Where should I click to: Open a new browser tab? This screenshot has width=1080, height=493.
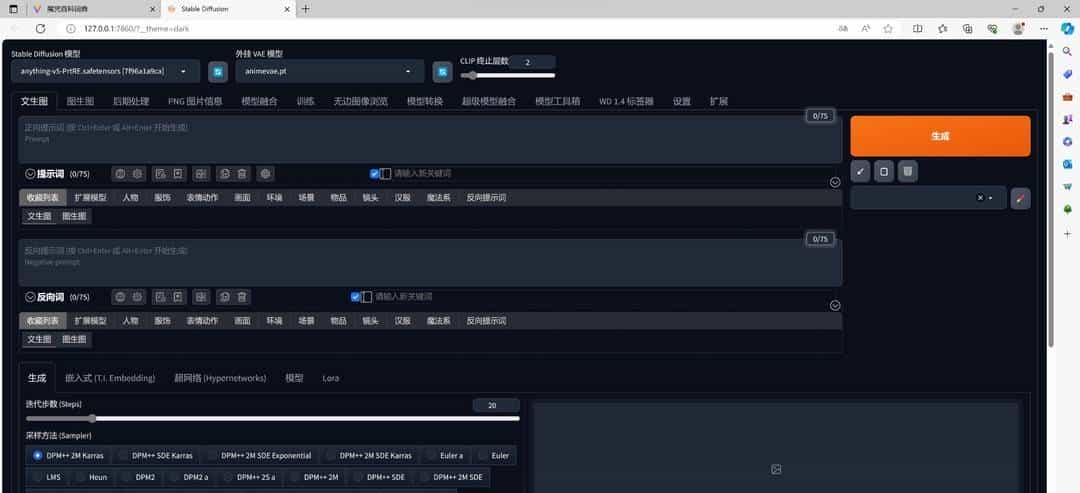pyautogui.click(x=306, y=9)
